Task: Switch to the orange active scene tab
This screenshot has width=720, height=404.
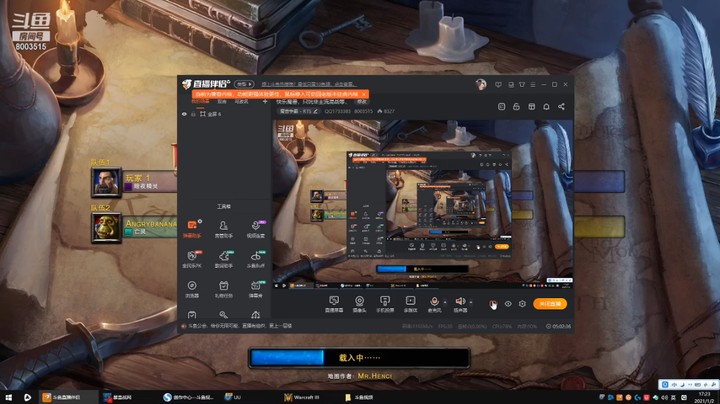Action: coord(200,101)
